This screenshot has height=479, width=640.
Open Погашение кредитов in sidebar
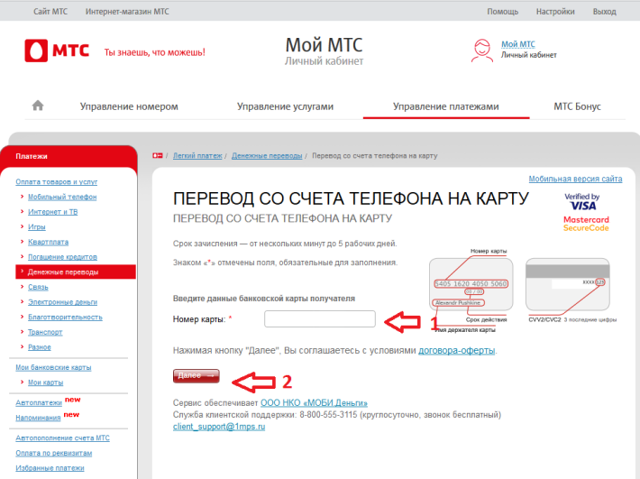[x=62, y=257]
